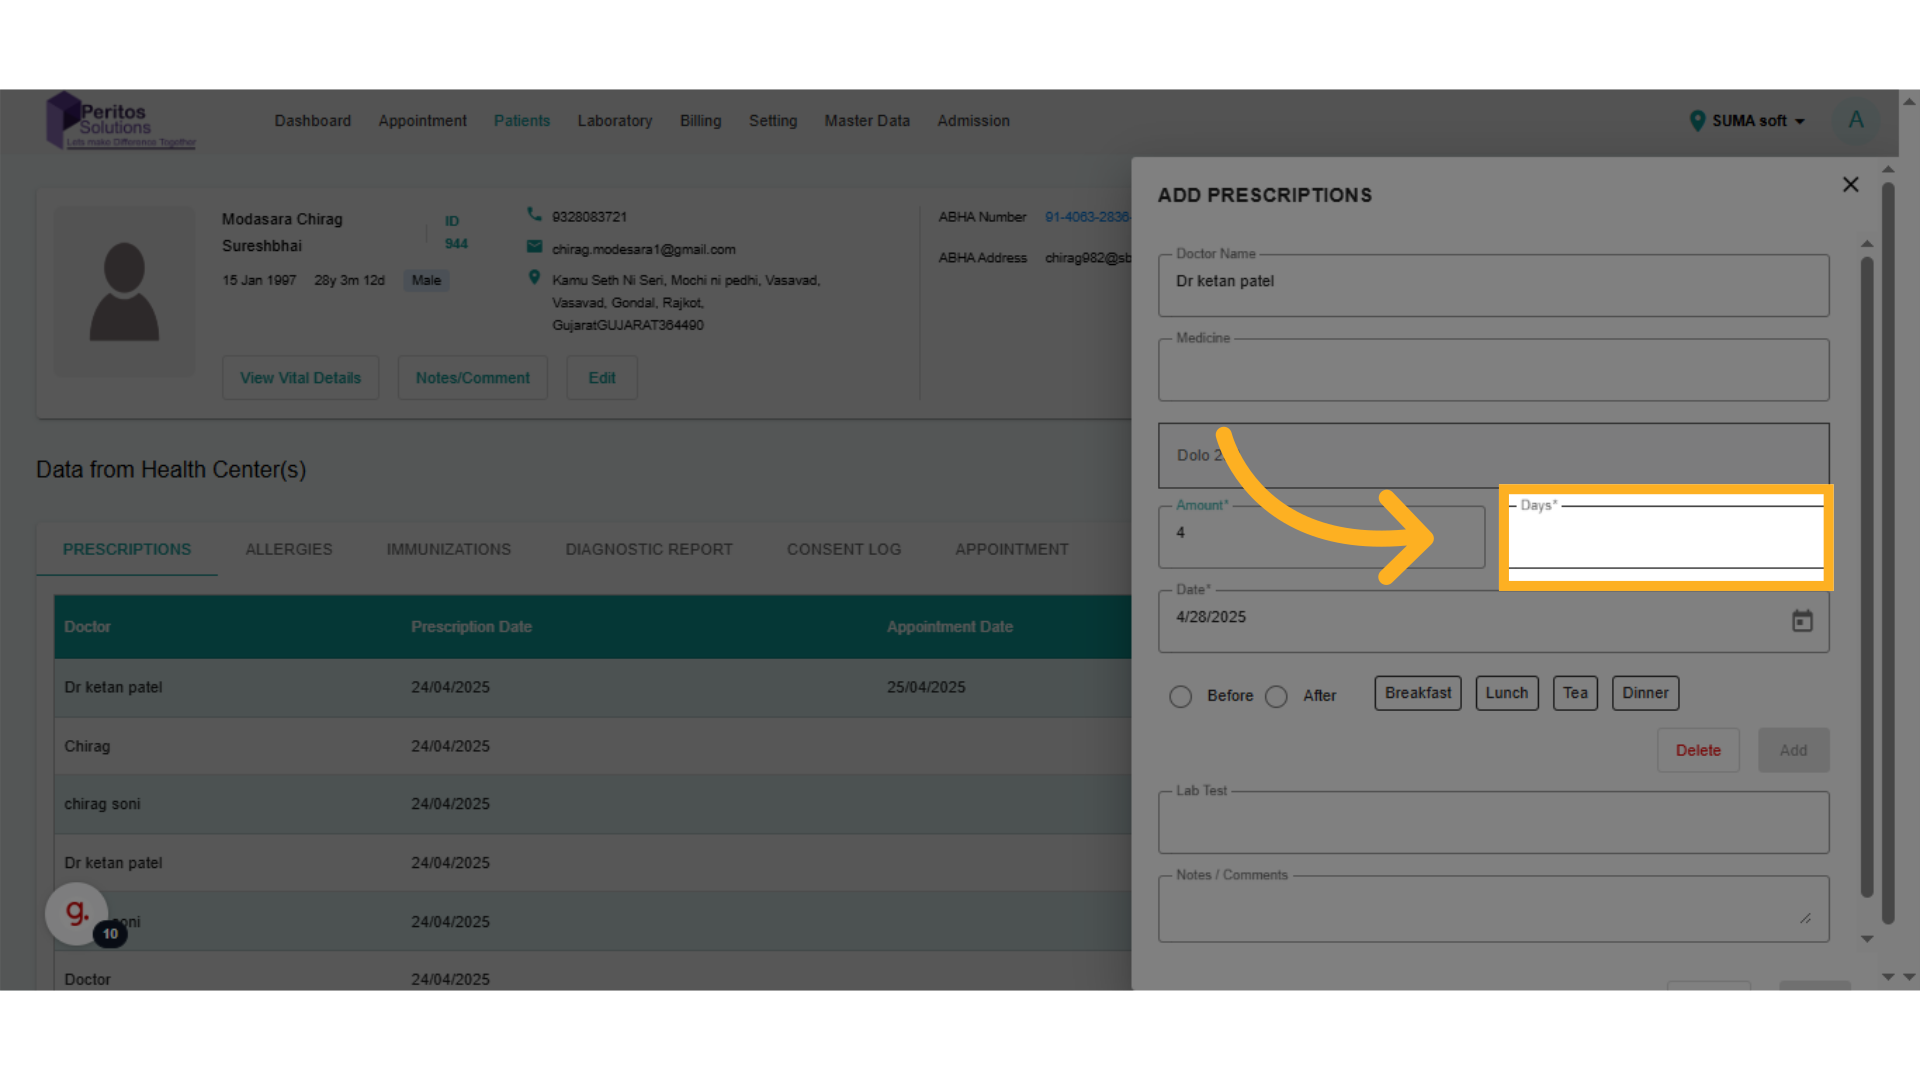The image size is (1920, 1080).
Task: Select the Before radio button
Action: click(x=1181, y=696)
